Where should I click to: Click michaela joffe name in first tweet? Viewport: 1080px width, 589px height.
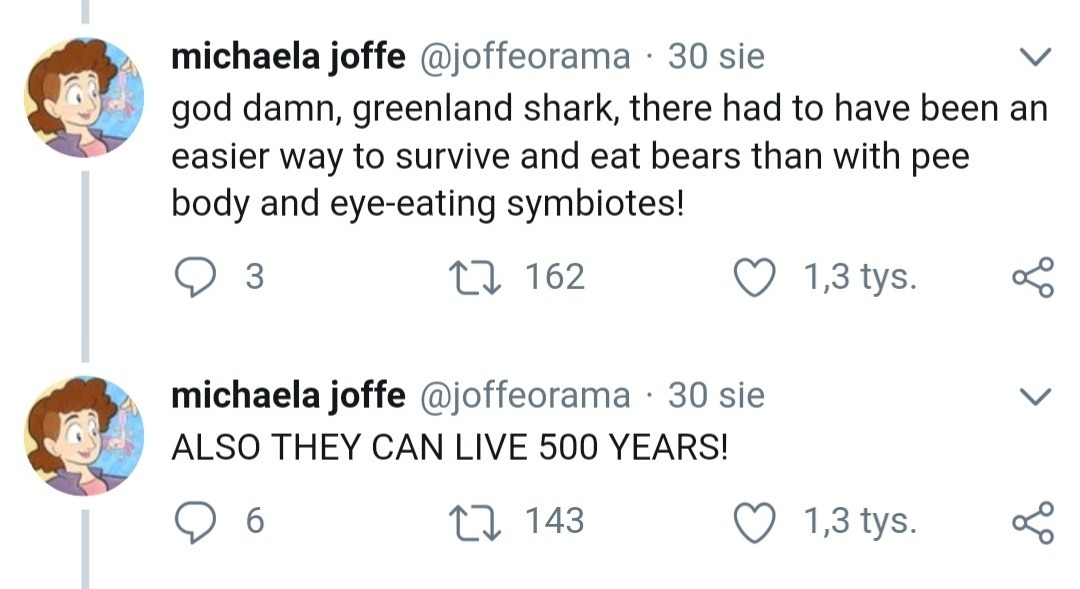click(288, 57)
